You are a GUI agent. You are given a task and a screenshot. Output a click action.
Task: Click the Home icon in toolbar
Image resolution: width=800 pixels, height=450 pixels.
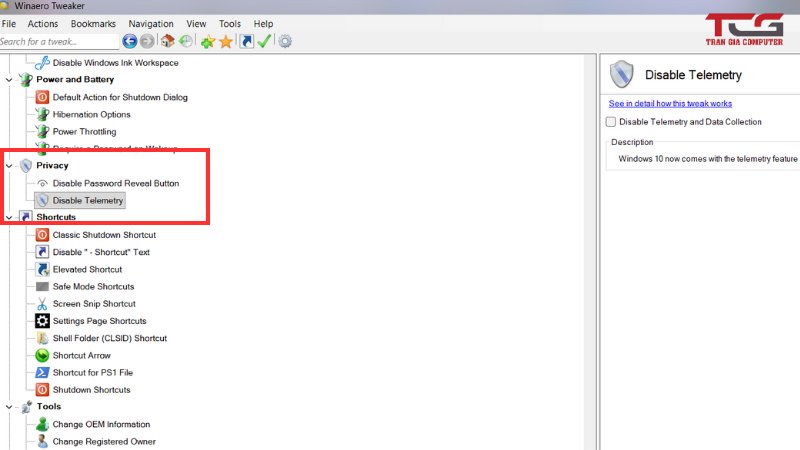[x=168, y=41]
